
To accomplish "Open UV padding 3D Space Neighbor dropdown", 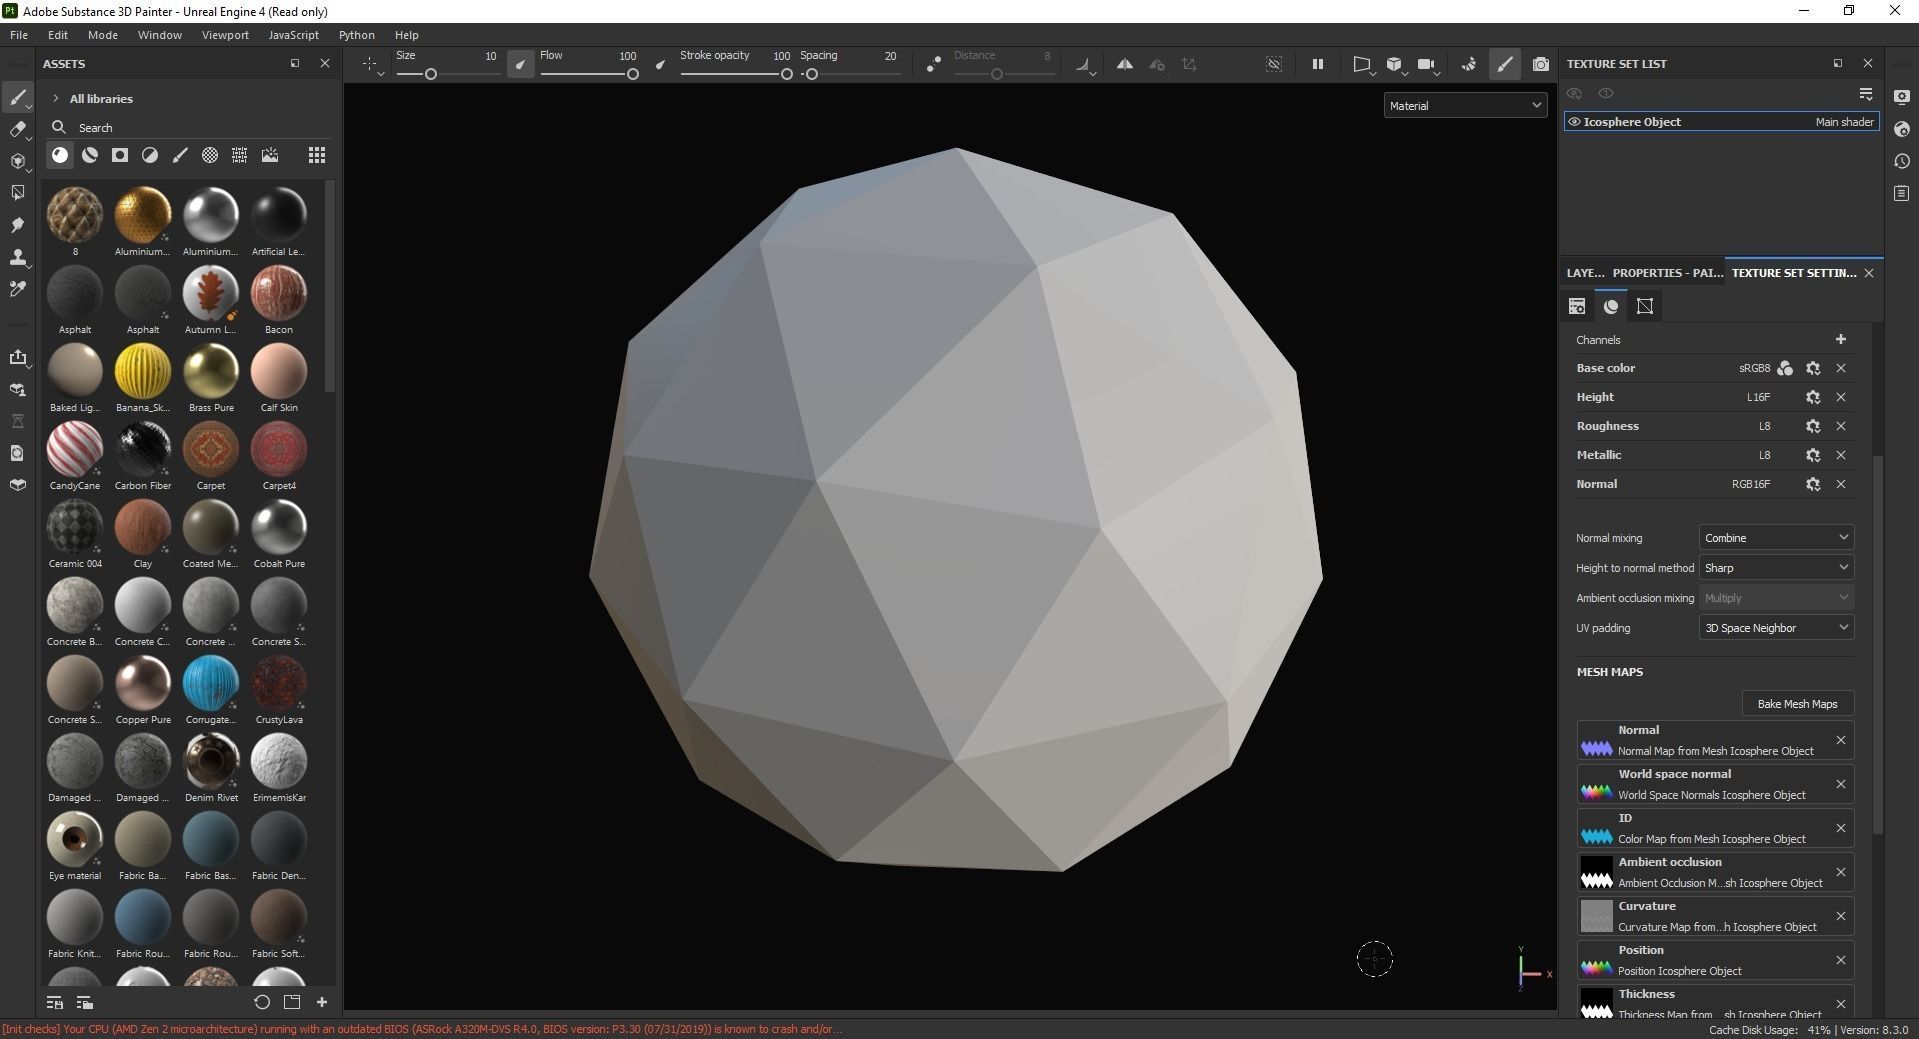I will tap(1776, 627).
